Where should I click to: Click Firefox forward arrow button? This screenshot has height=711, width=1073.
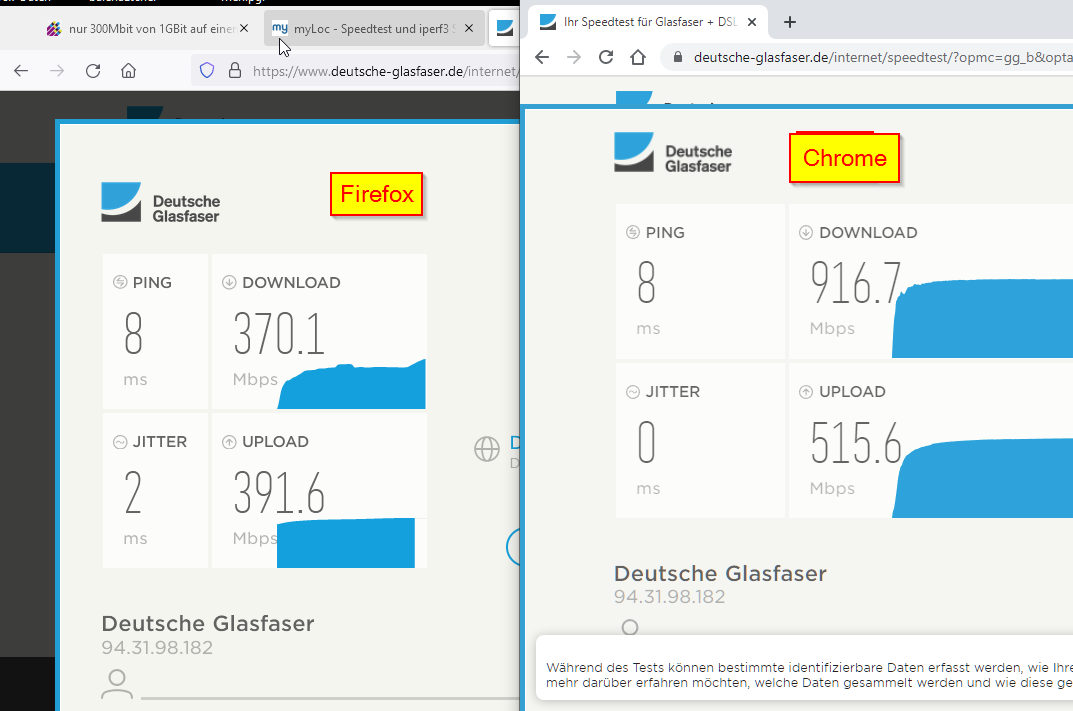tap(57, 70)
